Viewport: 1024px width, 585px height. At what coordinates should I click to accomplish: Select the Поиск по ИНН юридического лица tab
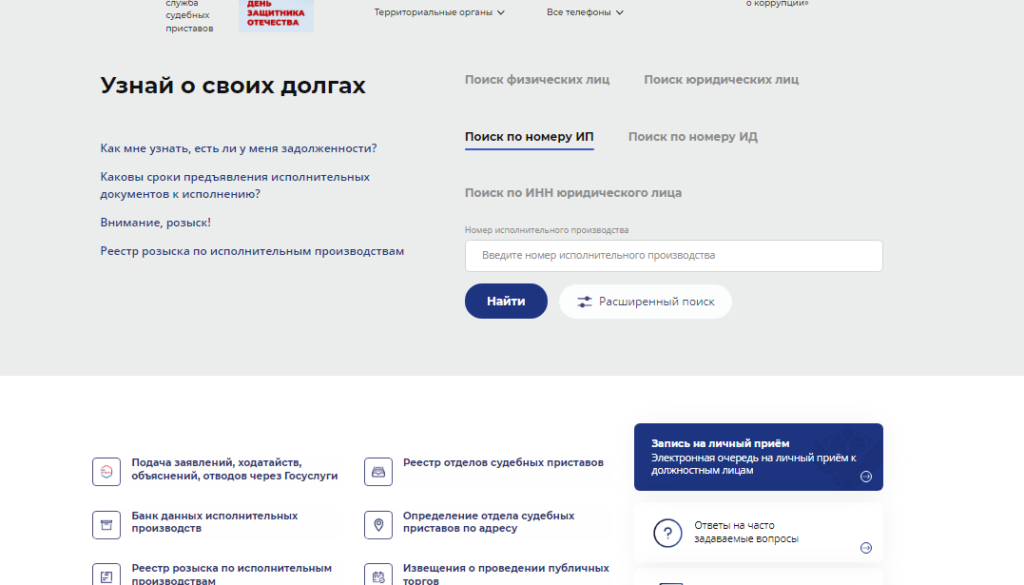pyautogui.click(x=573, y=193)
